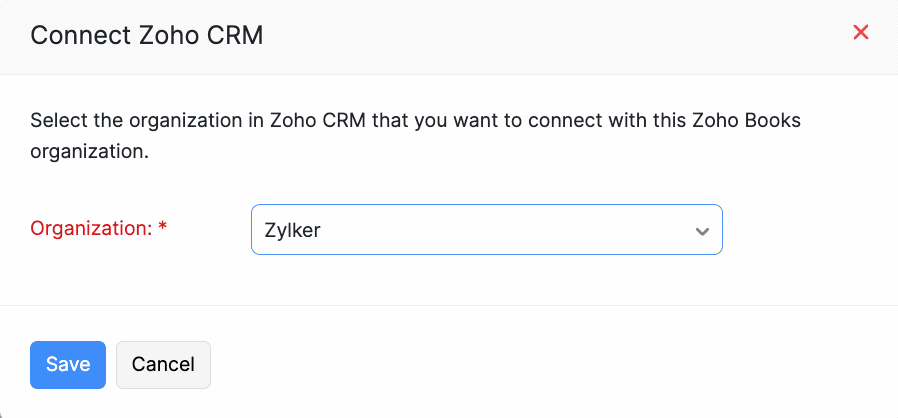
Task: Save the Zoho CRM connection
Action: pyautogui.click(x=68, y=364)
